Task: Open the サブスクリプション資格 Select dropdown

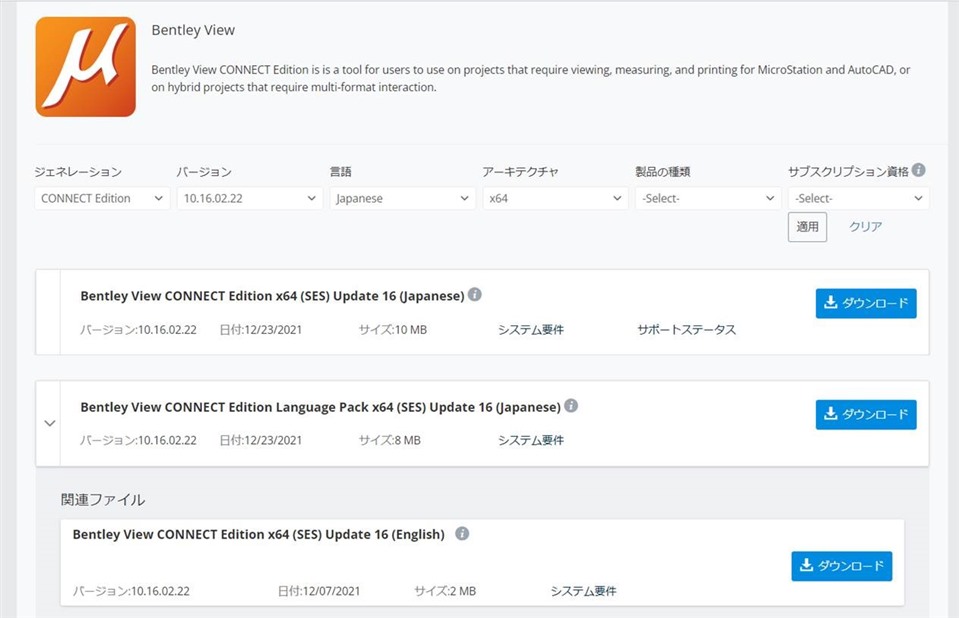Action: coord(858,199)
